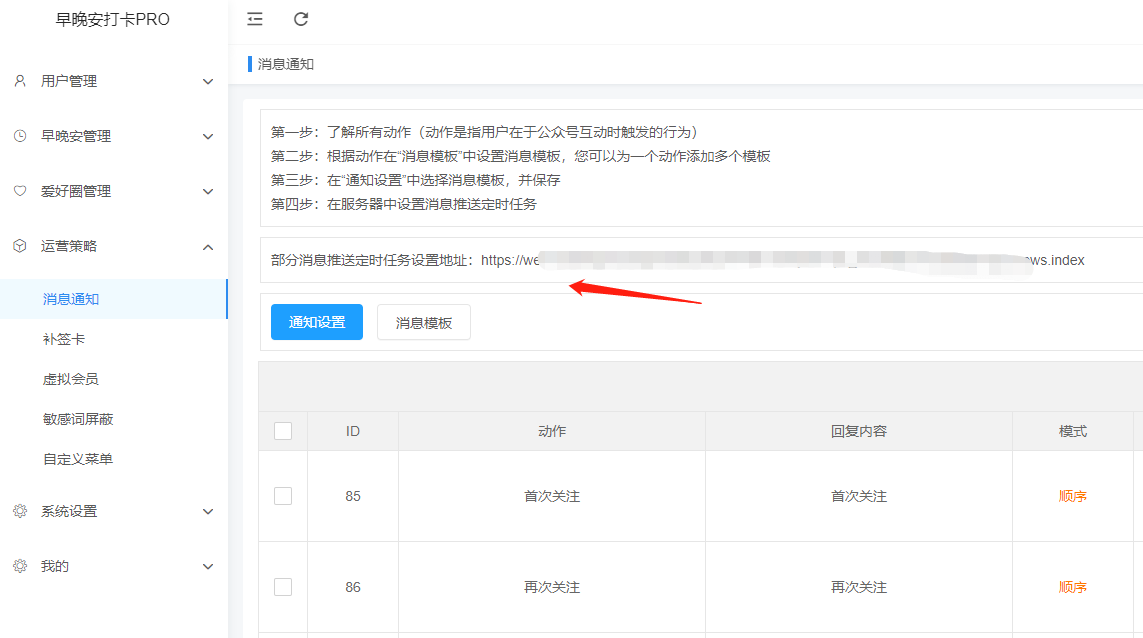Click the cube icon beside 运营策略
Viewport: 1143px width, 638px height.
tap(20, 246)
